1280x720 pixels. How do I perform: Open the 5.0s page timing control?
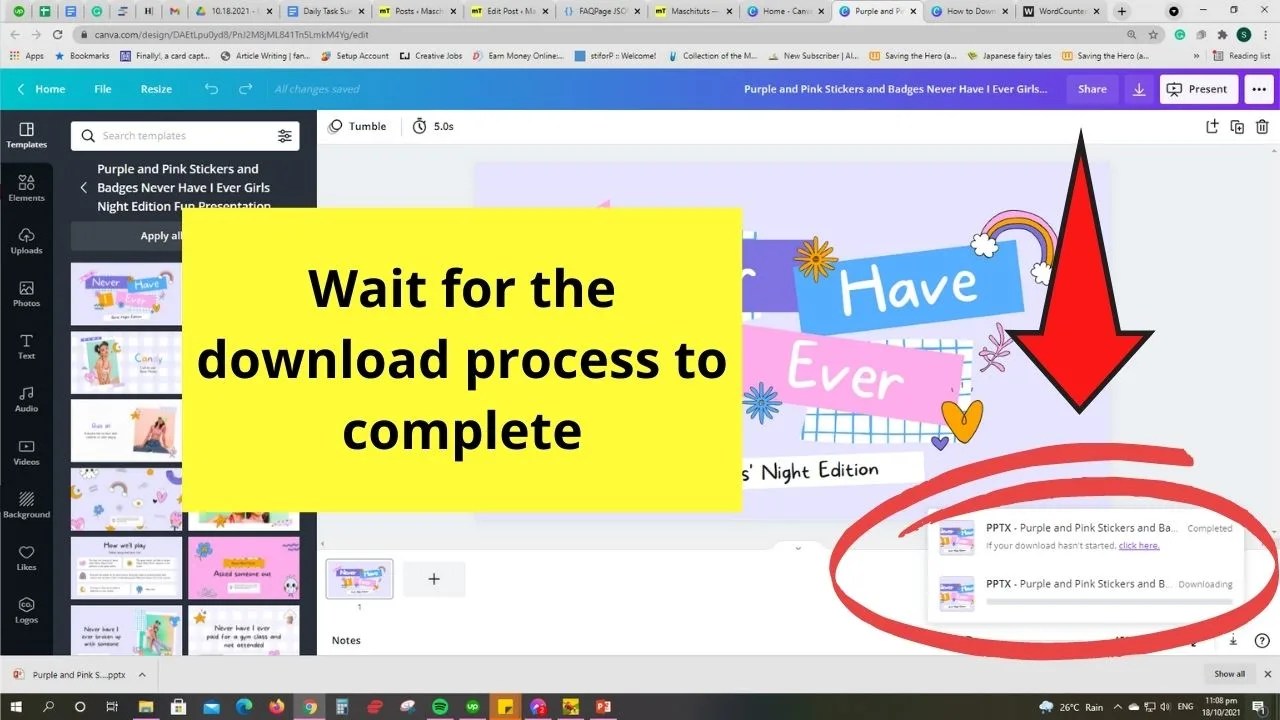click(433, 126)
